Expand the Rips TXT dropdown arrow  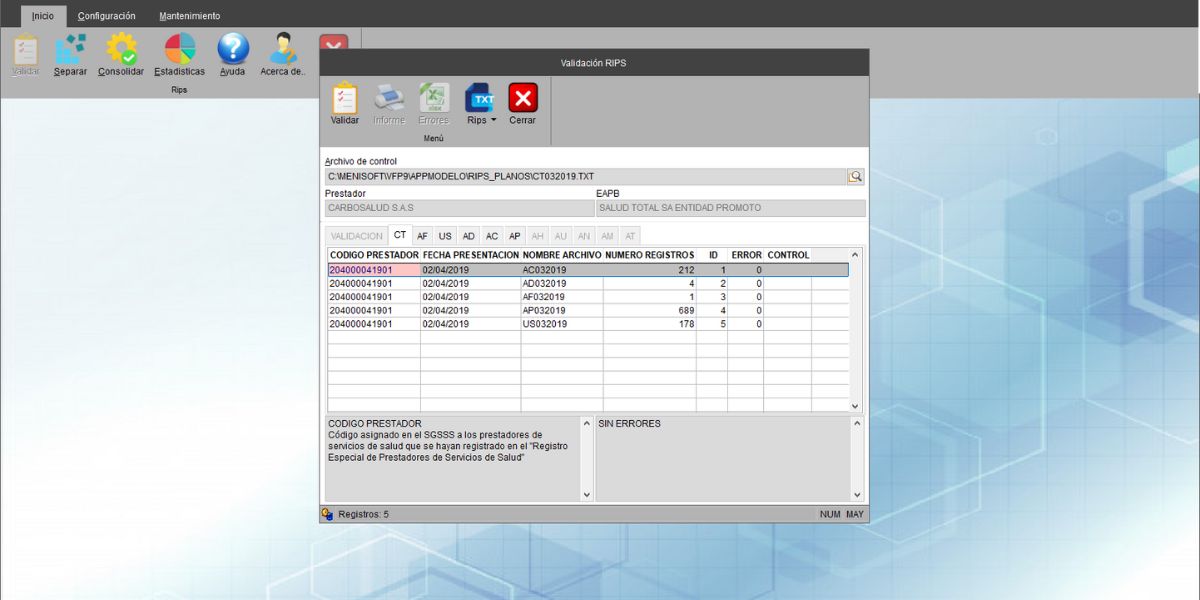pos(493,121)
